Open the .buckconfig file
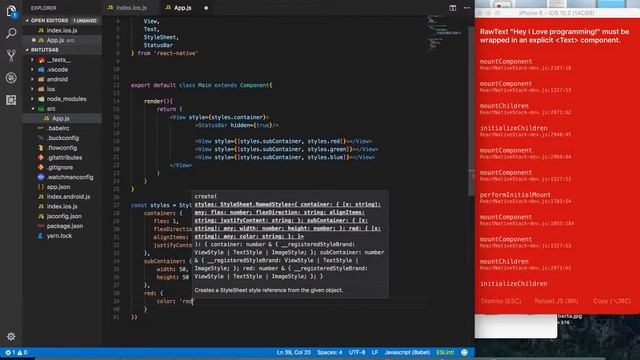This screenshot has width=640, height=360. tap(62, 138)
